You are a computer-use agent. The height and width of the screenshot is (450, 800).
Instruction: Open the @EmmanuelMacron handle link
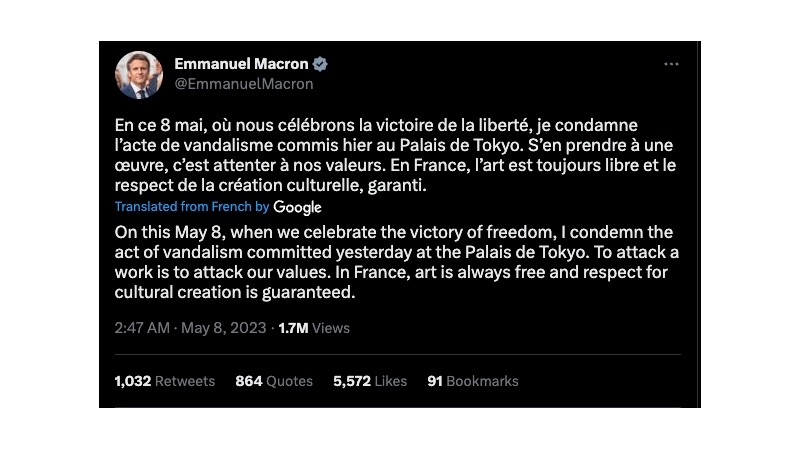click(244, 84)
